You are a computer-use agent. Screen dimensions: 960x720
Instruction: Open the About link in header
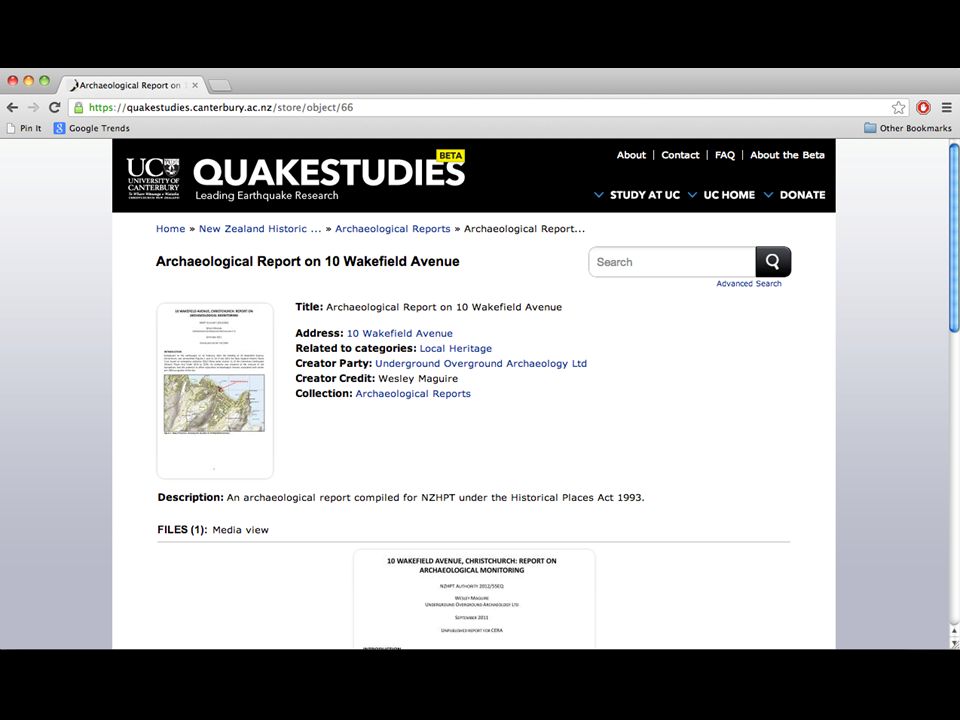(x=631, y=155)
